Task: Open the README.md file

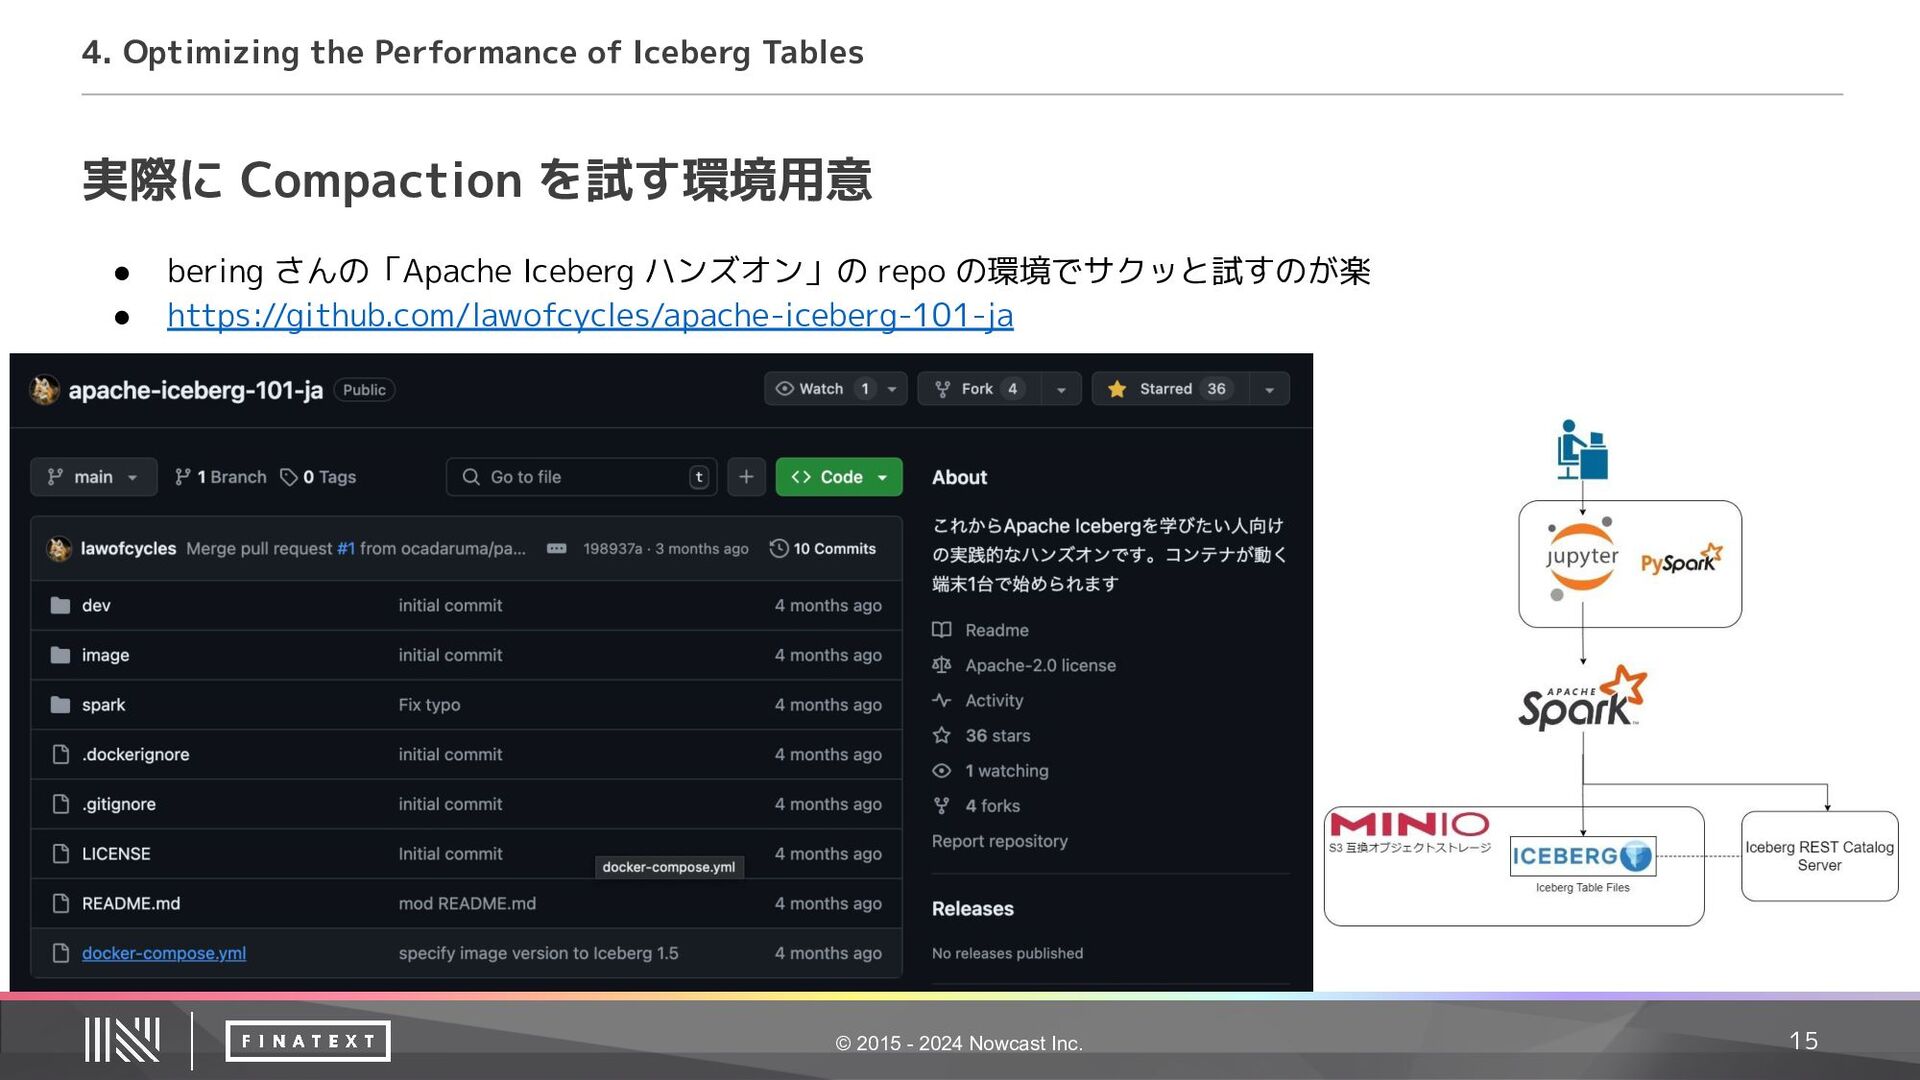Action: [131, 903]
